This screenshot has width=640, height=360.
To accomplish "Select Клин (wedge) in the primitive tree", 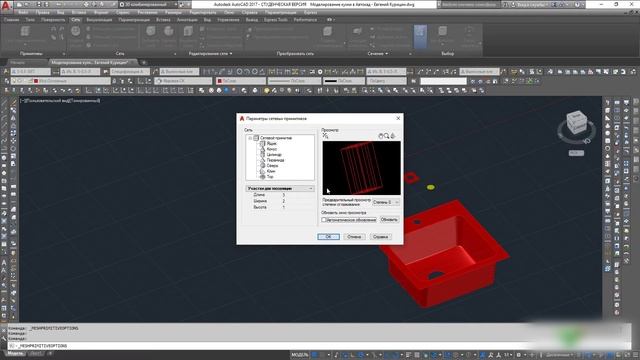I will [271, 171].
